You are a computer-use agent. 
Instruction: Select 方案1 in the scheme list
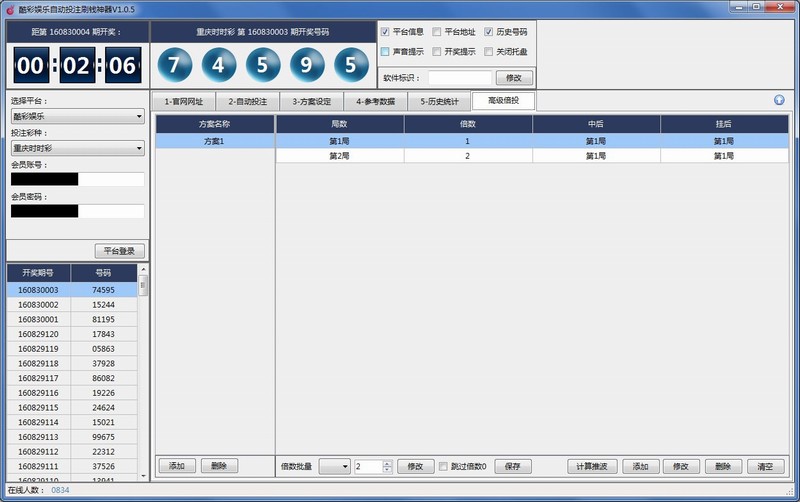point(214,141)
